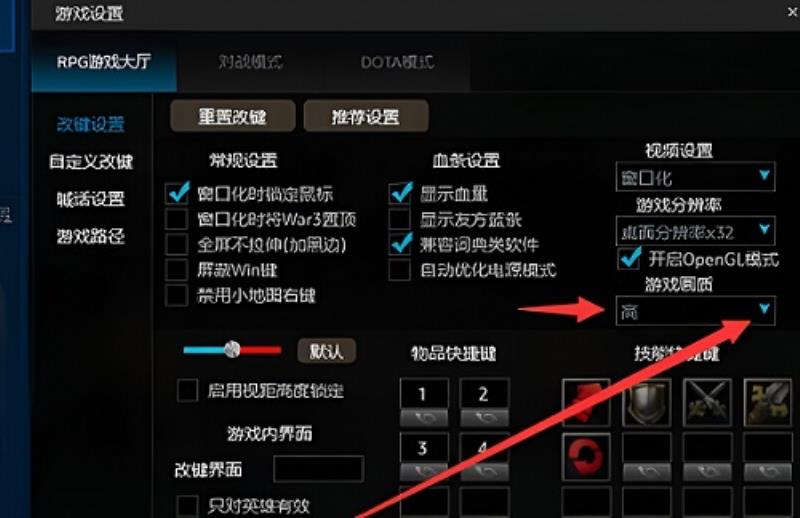Reset item hotkey slot 2 undo icon
800x518 pixels.
tap(484, 418)
